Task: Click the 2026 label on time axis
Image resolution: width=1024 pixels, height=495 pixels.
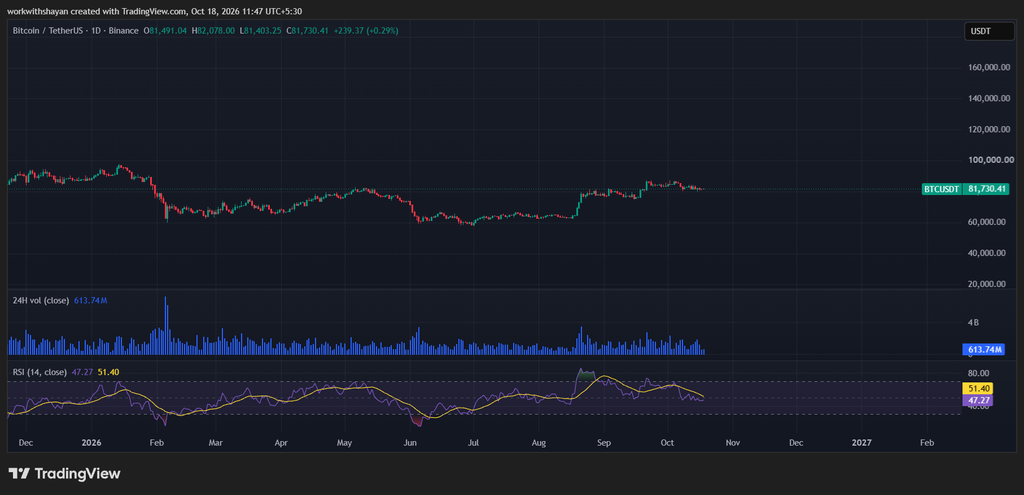Action: [92, 443]
